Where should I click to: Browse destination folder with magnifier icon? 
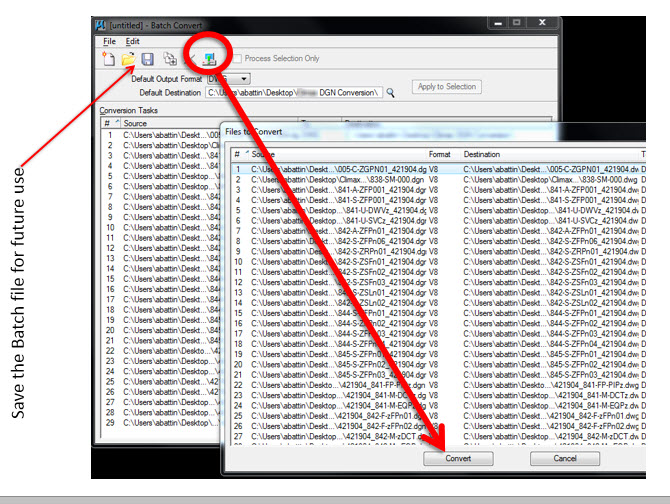pyautogui.click(x=392, y=92)
